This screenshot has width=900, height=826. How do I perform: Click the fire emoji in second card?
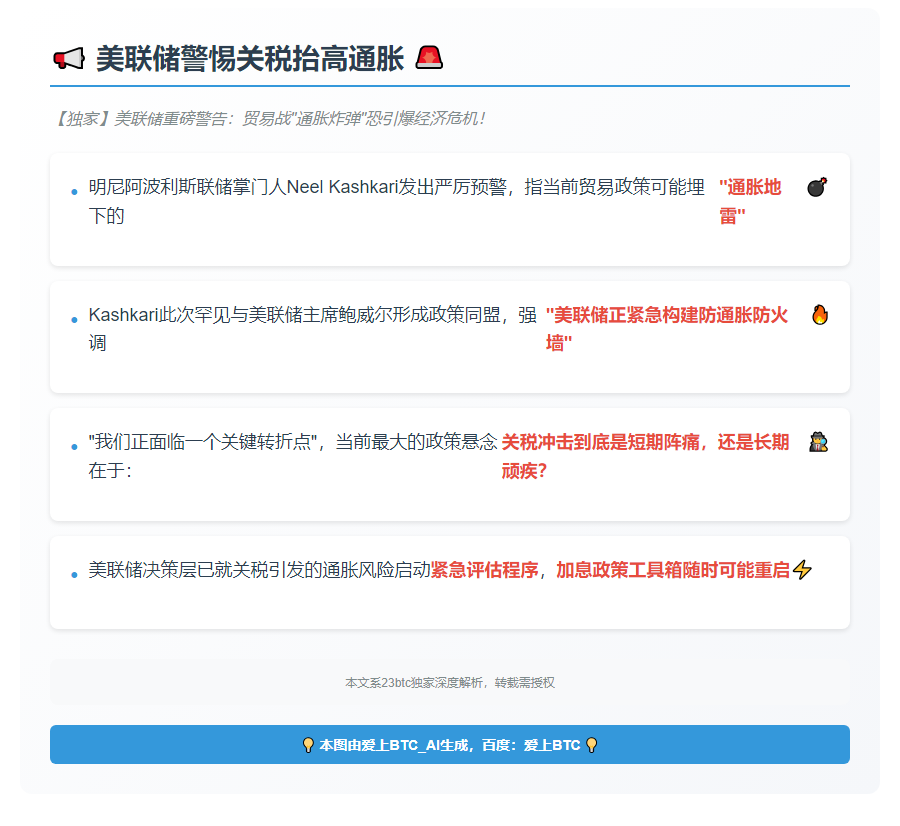point(820,315)
